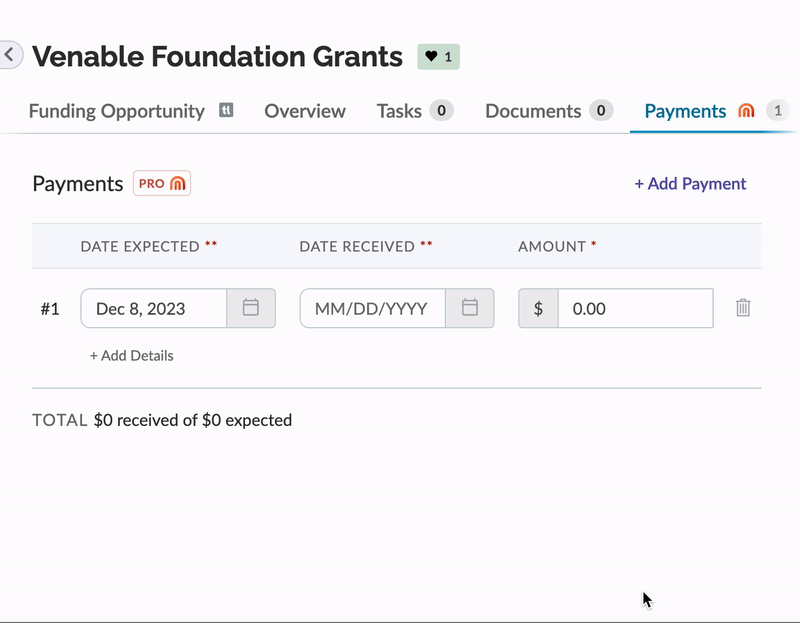This screenshot has height=623, width=800.
Task: Click the + Add Payment link
Action: (x=690, y=184)
